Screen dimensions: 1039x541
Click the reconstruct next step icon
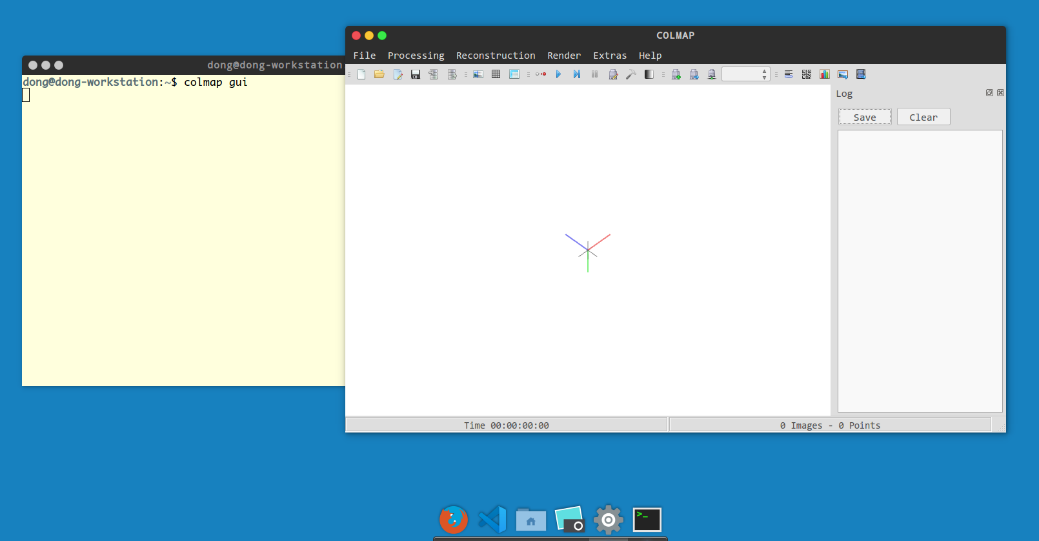click(x=576, y=74)
